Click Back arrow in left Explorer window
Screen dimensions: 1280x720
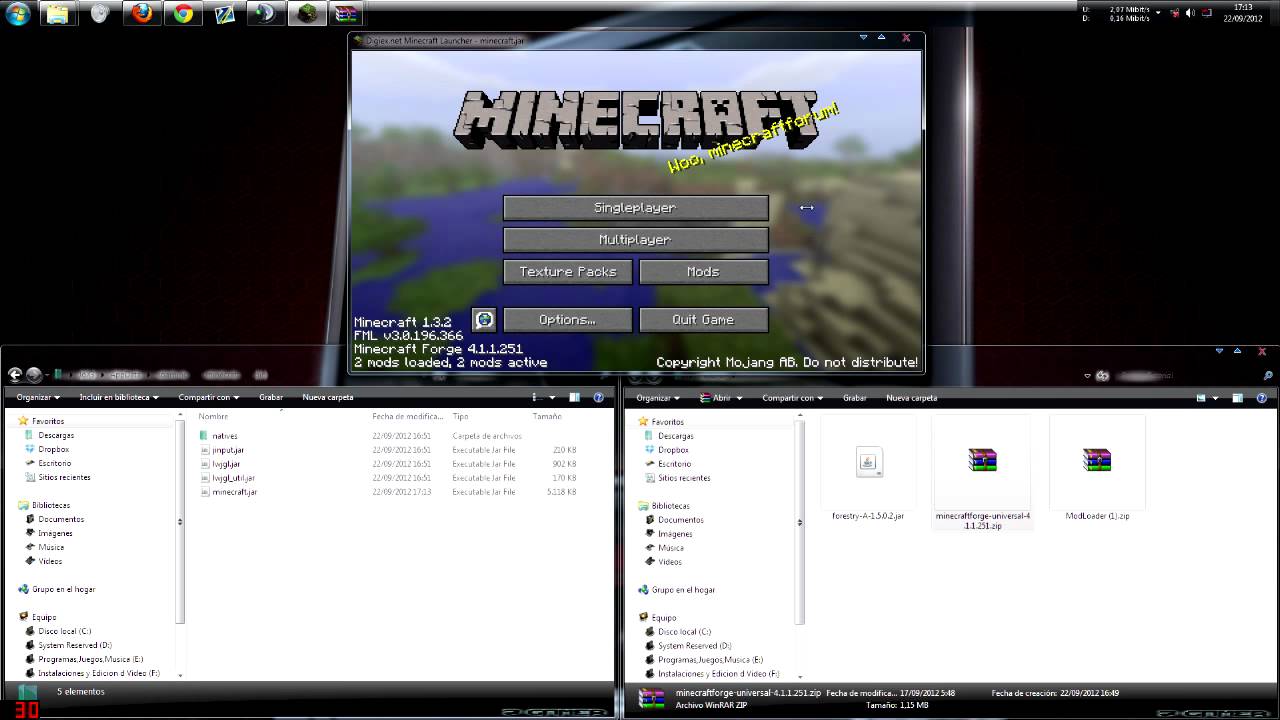pos(14,375)
